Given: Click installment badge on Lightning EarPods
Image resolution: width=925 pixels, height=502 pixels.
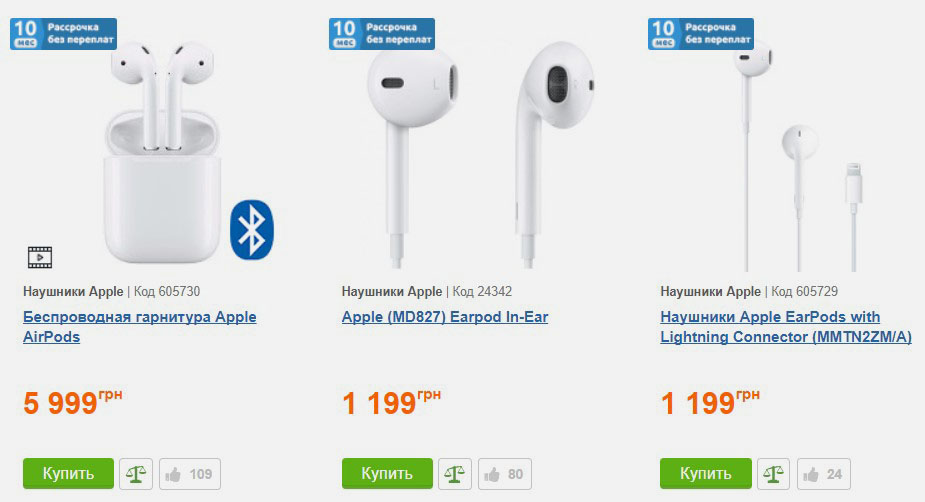Looking at the screenshot, I should (x=701, y=34).
